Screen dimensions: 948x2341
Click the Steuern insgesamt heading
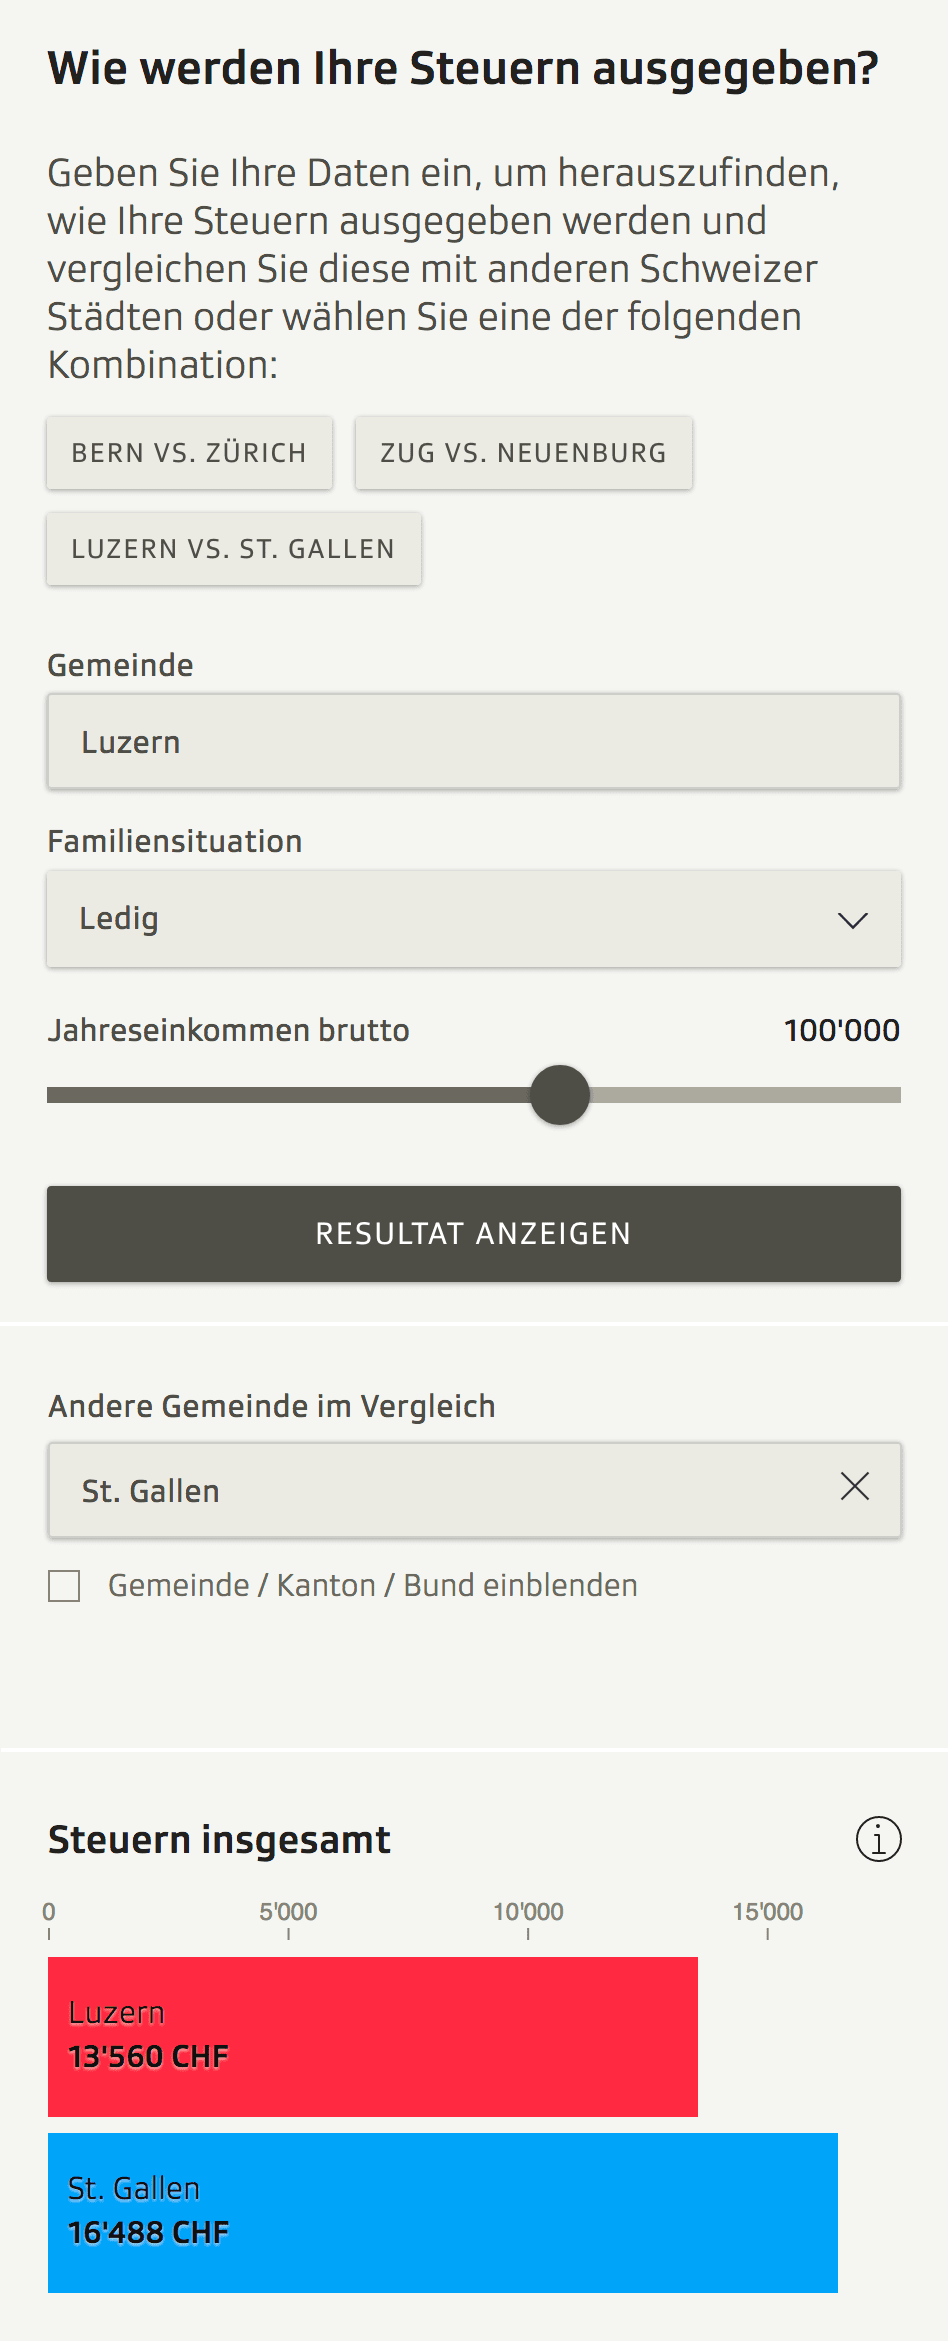(x=219, y=1840)
